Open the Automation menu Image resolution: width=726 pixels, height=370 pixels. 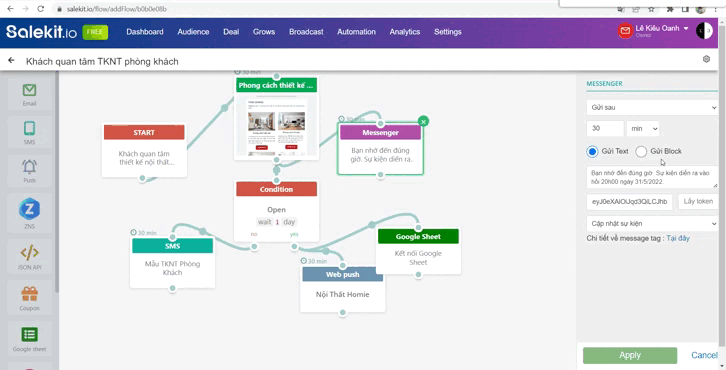coord(356,32)
